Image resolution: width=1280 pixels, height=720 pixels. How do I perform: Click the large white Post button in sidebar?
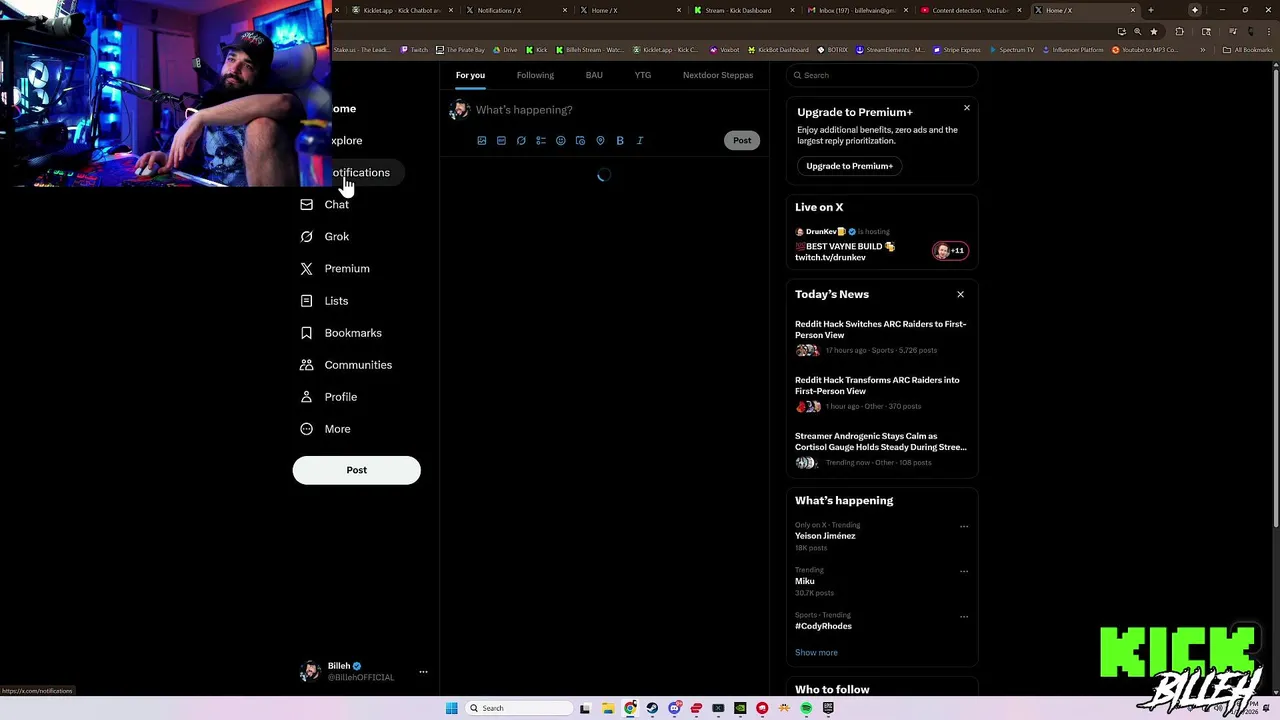(357, 470)
